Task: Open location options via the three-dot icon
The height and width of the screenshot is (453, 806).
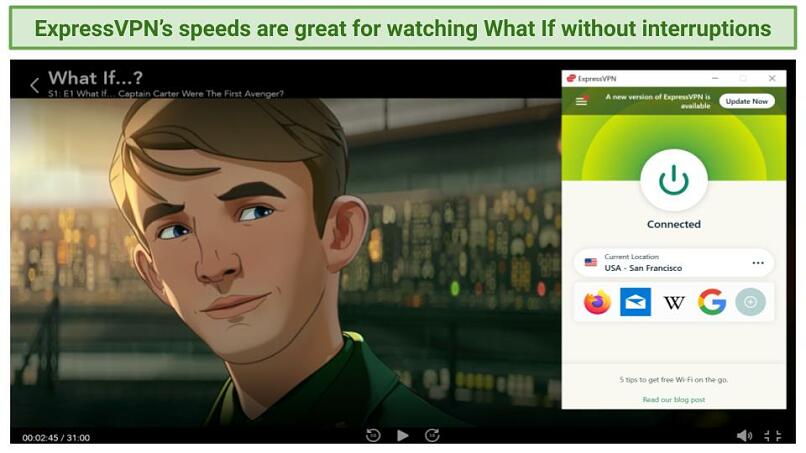Action: pos(758,263)
